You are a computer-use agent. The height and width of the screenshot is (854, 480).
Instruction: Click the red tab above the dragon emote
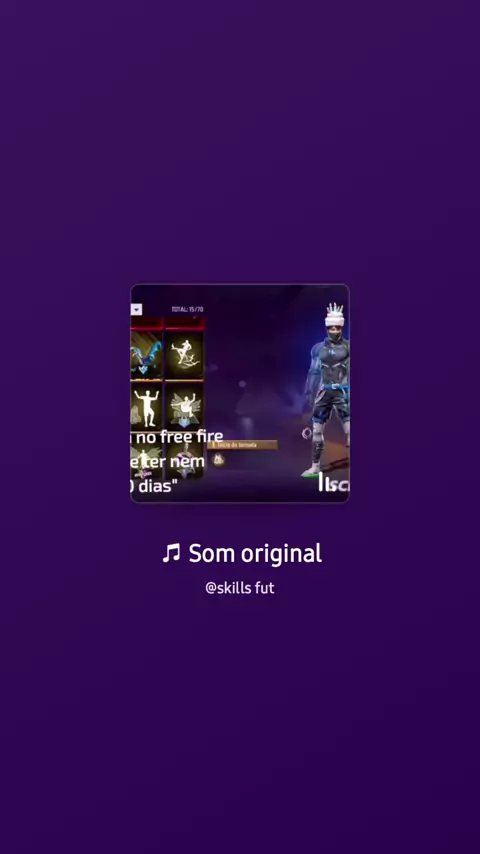coord(147,324)
